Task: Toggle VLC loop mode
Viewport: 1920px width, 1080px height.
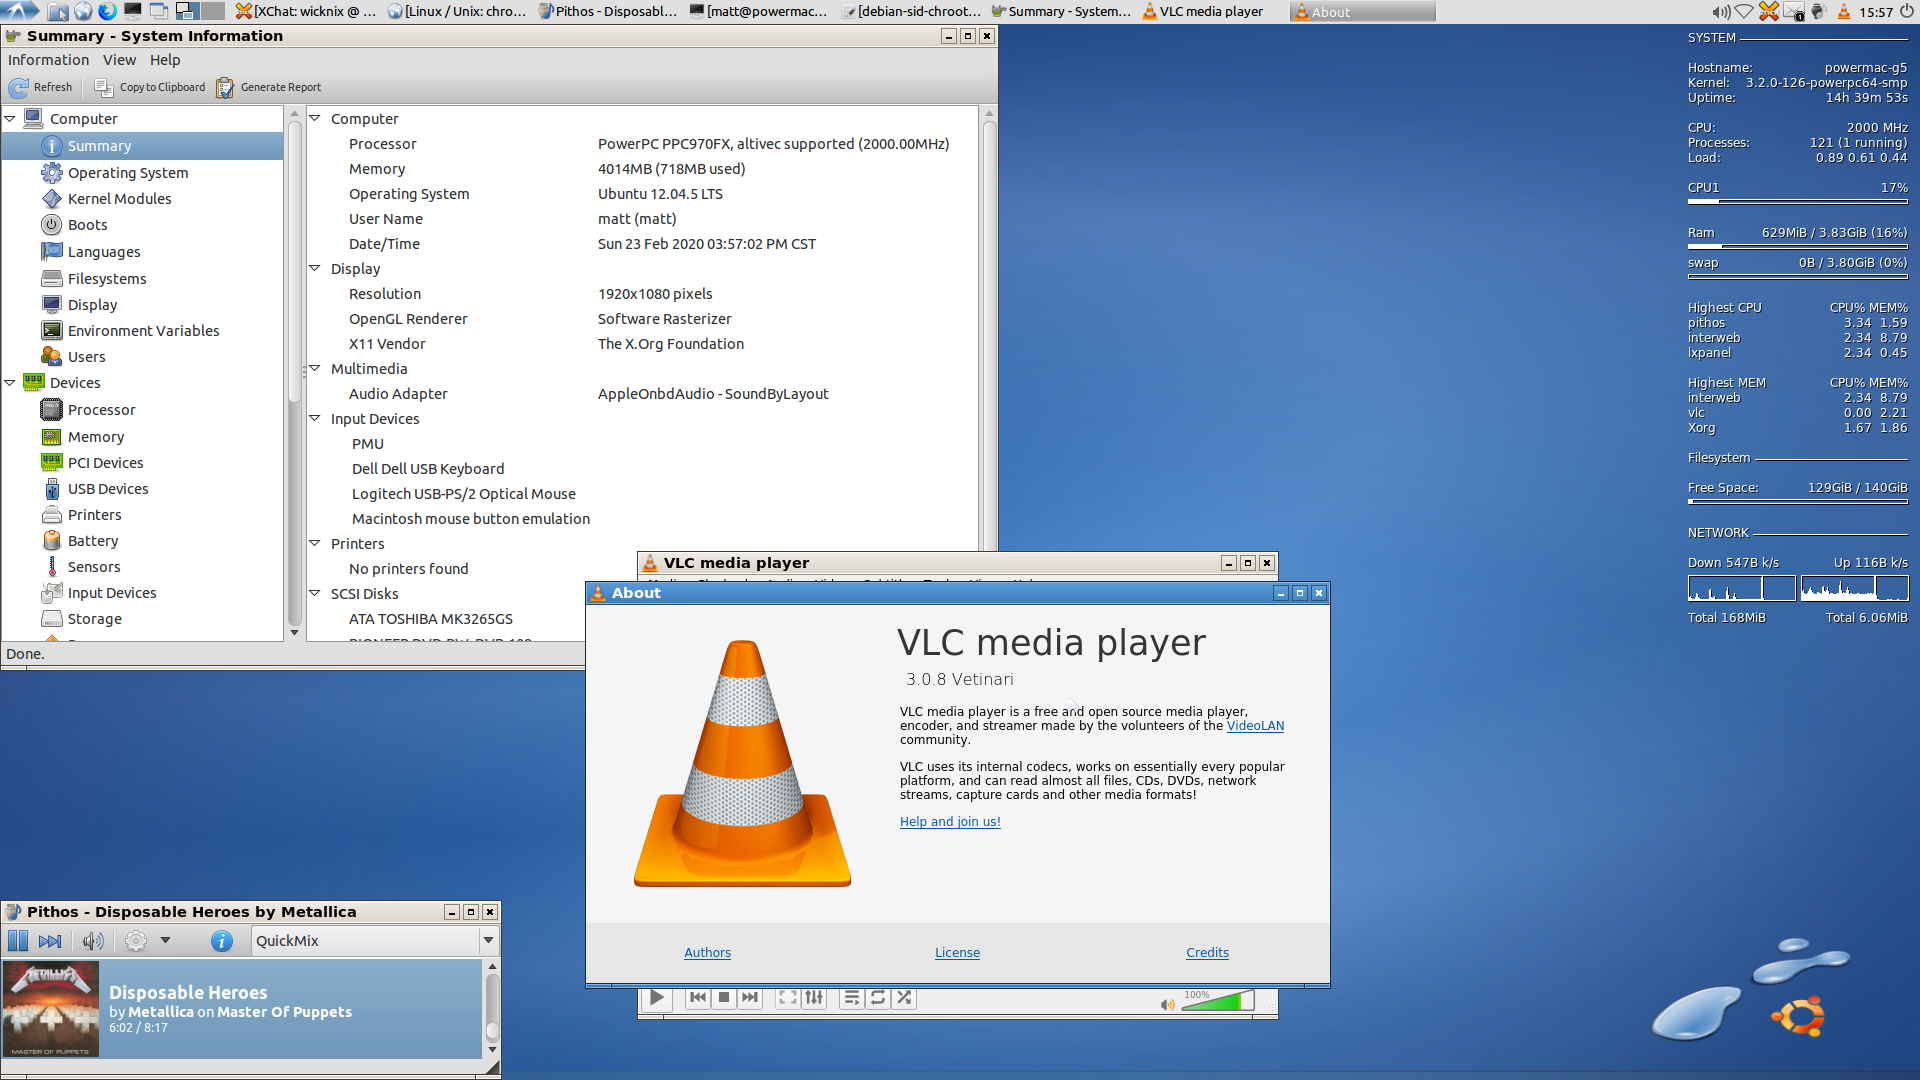Action: tap(878, 997)
